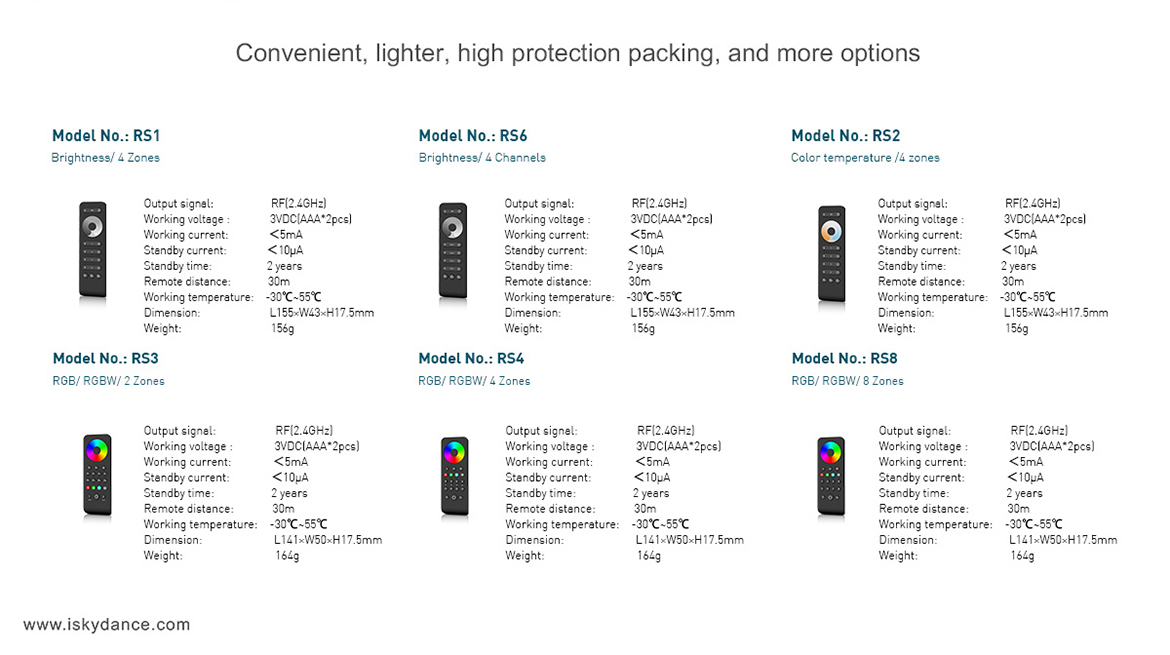Click the RS1 remote control image
The width and height of the screenshot is (1170, 655).
pyautogui.click(x=93, y=250)
